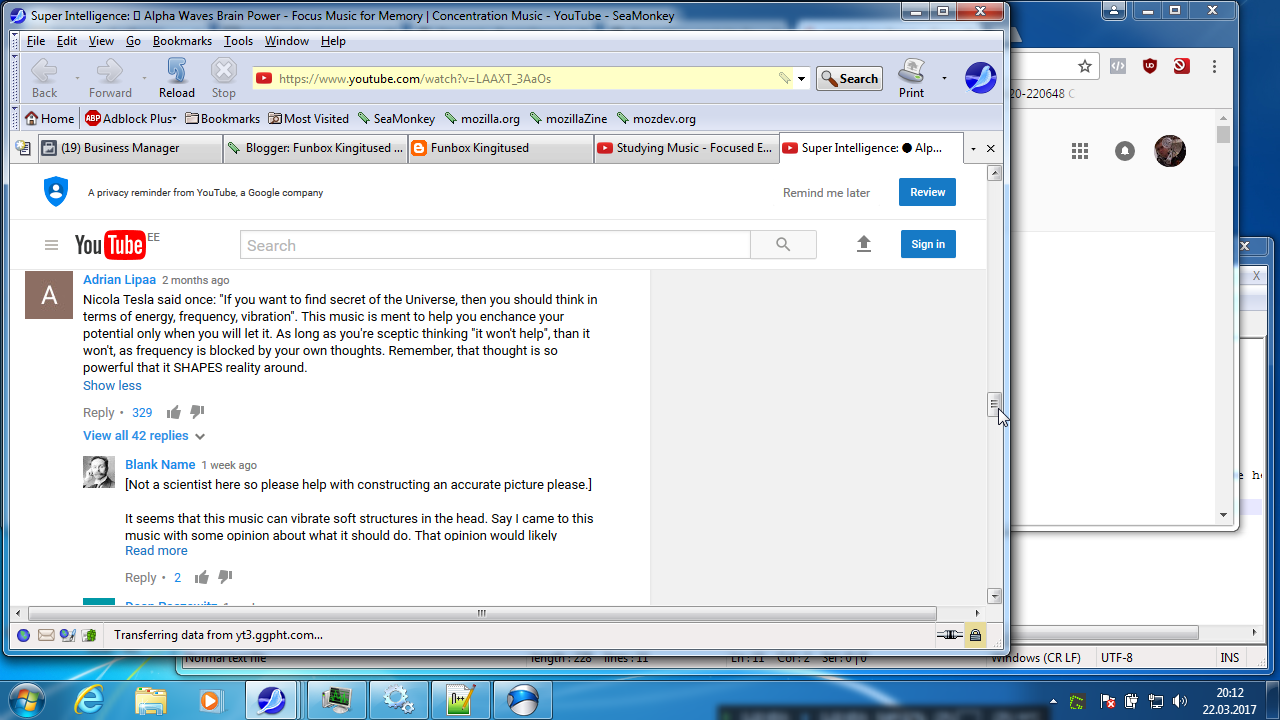Open the mozdev.org bookmark

(656, 118)
